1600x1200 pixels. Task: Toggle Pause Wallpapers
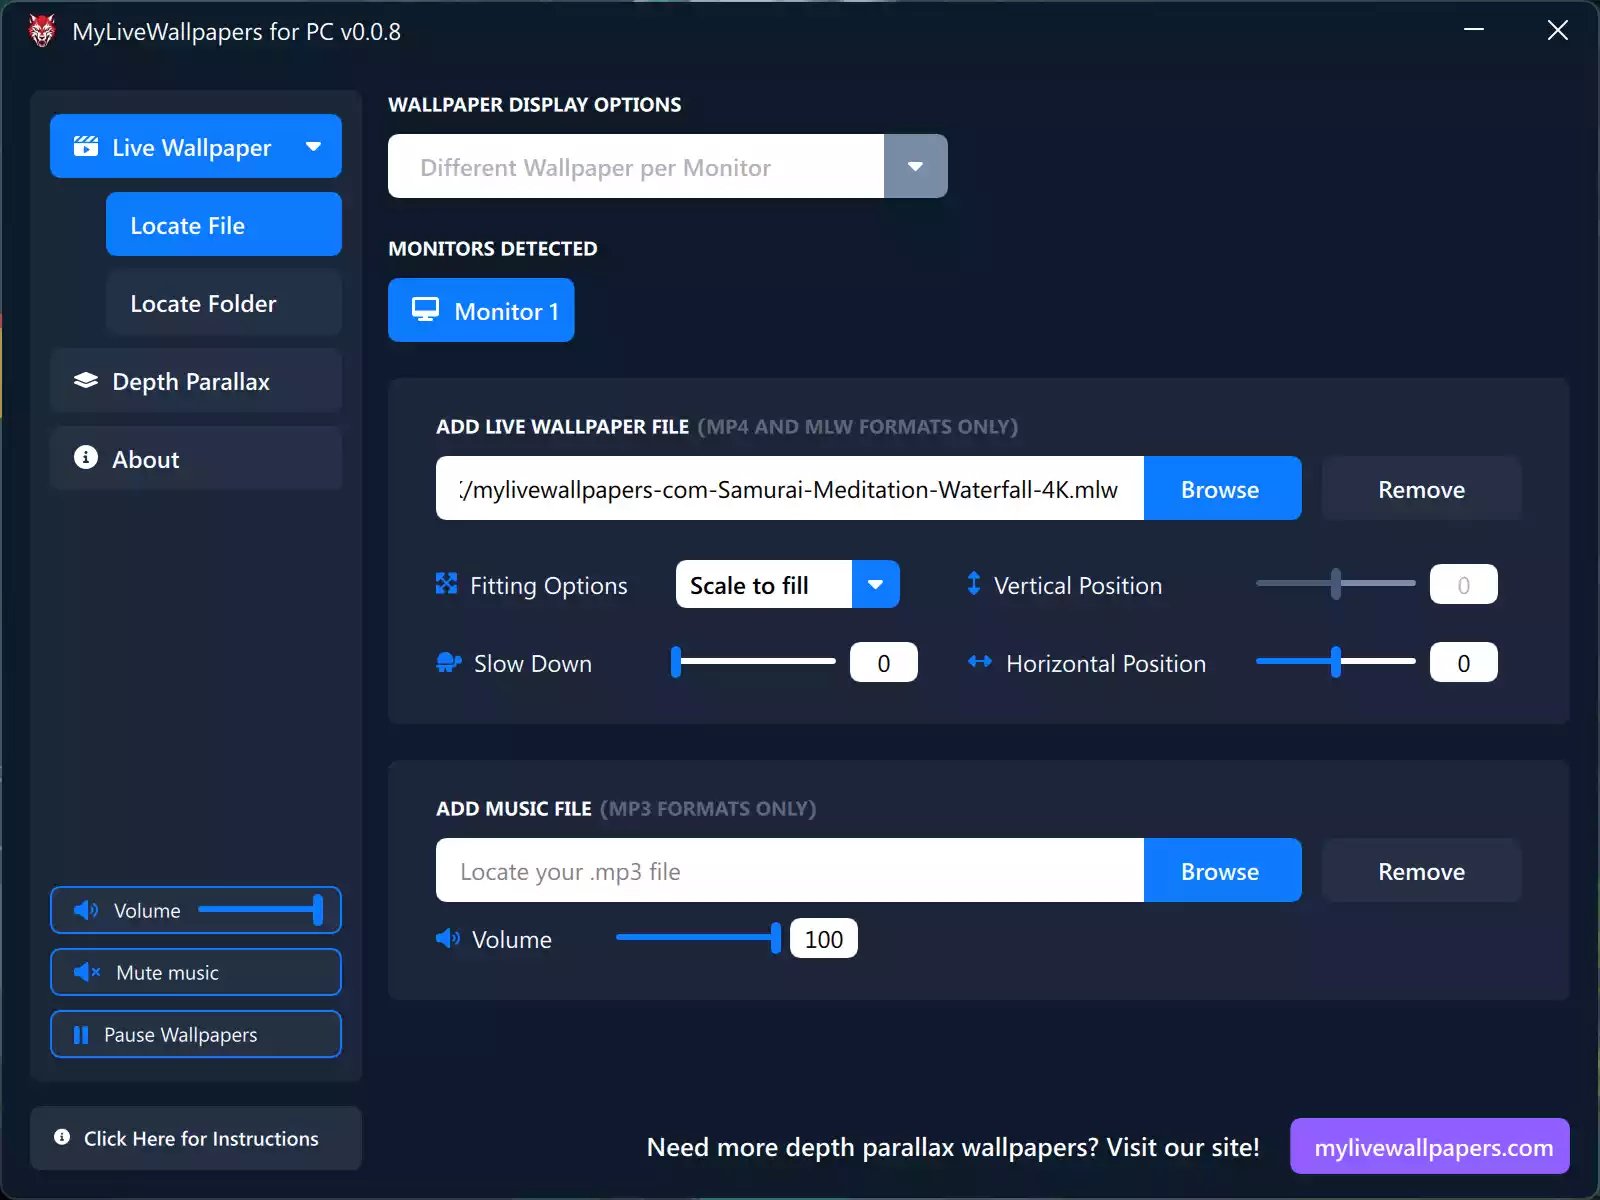(196, 1034)
